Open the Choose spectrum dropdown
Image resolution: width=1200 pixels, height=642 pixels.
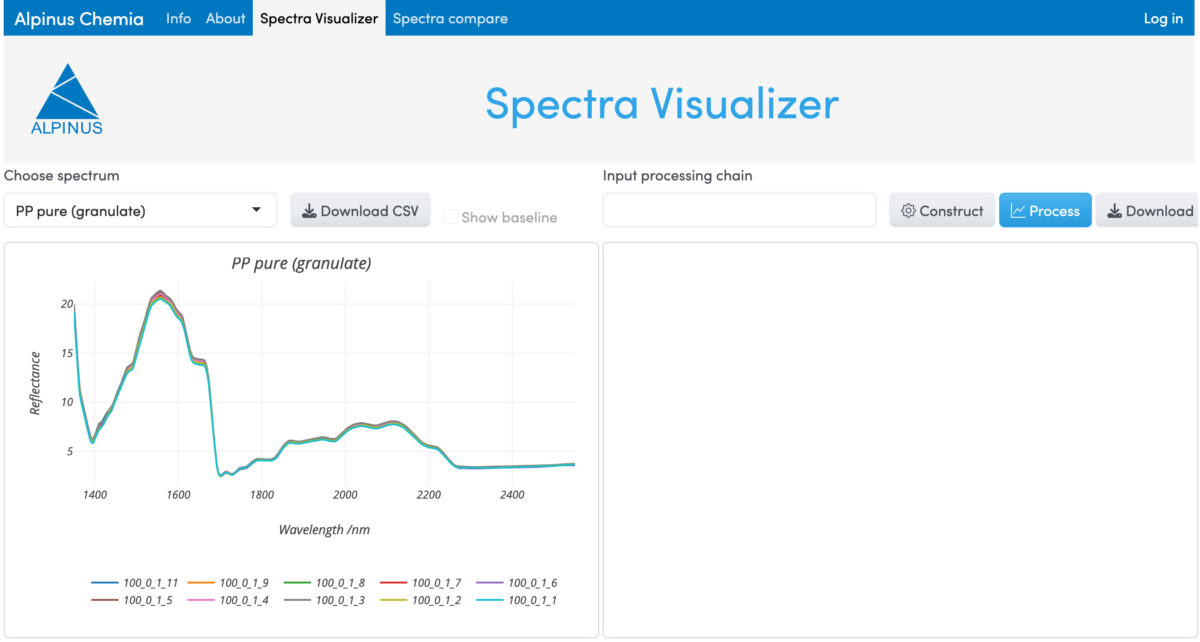pos(140,211)
